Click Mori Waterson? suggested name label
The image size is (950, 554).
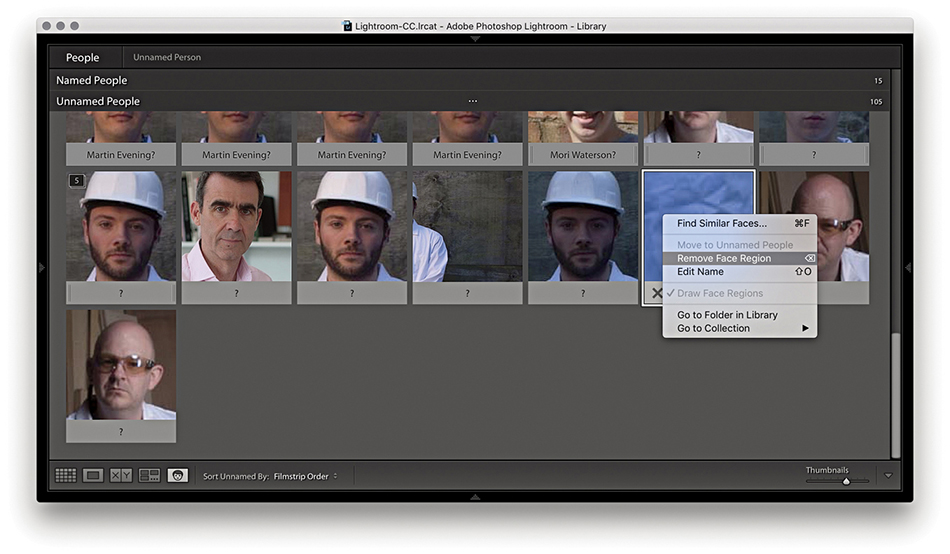(583, 155)
